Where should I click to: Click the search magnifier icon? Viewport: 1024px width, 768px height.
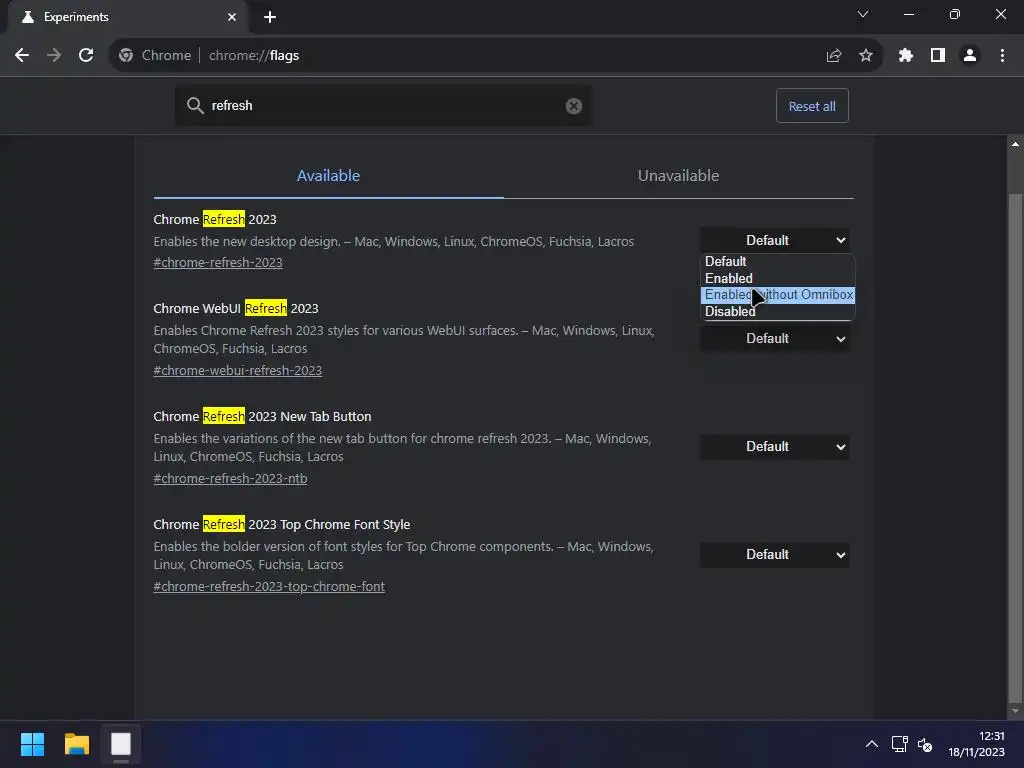pyautogui.click(x=195, y=105)
